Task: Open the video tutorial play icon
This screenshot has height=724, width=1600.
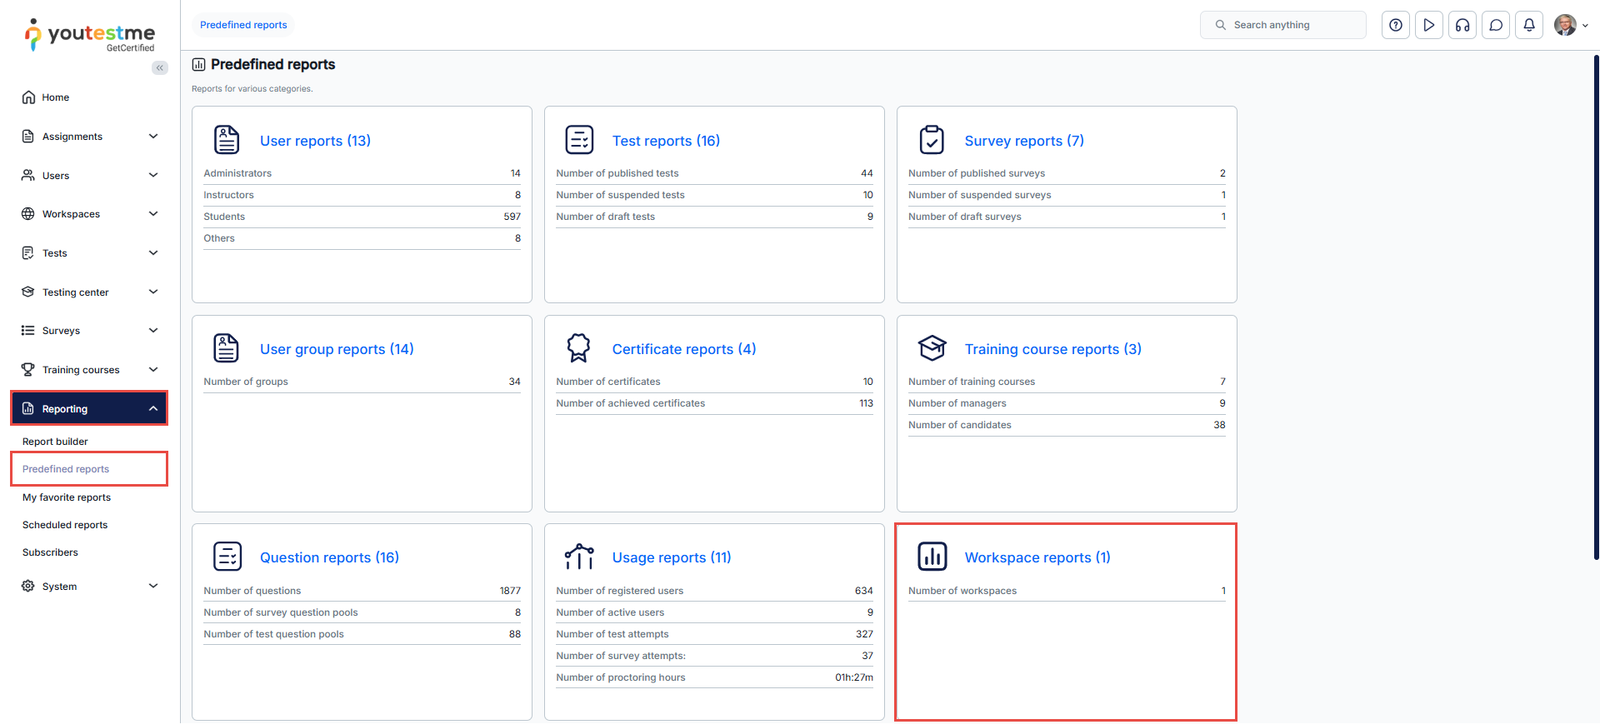Action: click(x=1429, y=25)
